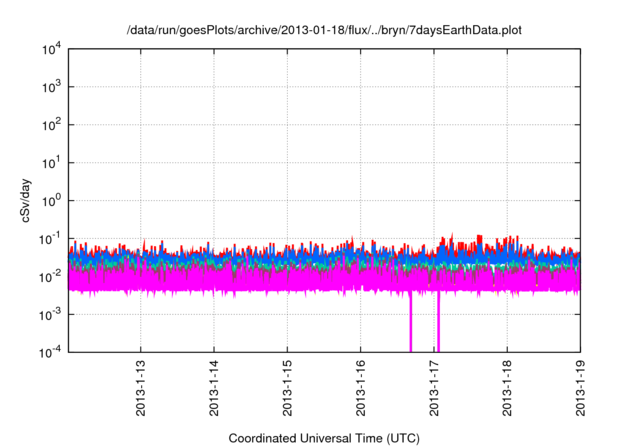The width and height of the screenshot is (640, 448).
Task: Click the 10^-2 y-axis tick label
Action: (50, 277)
